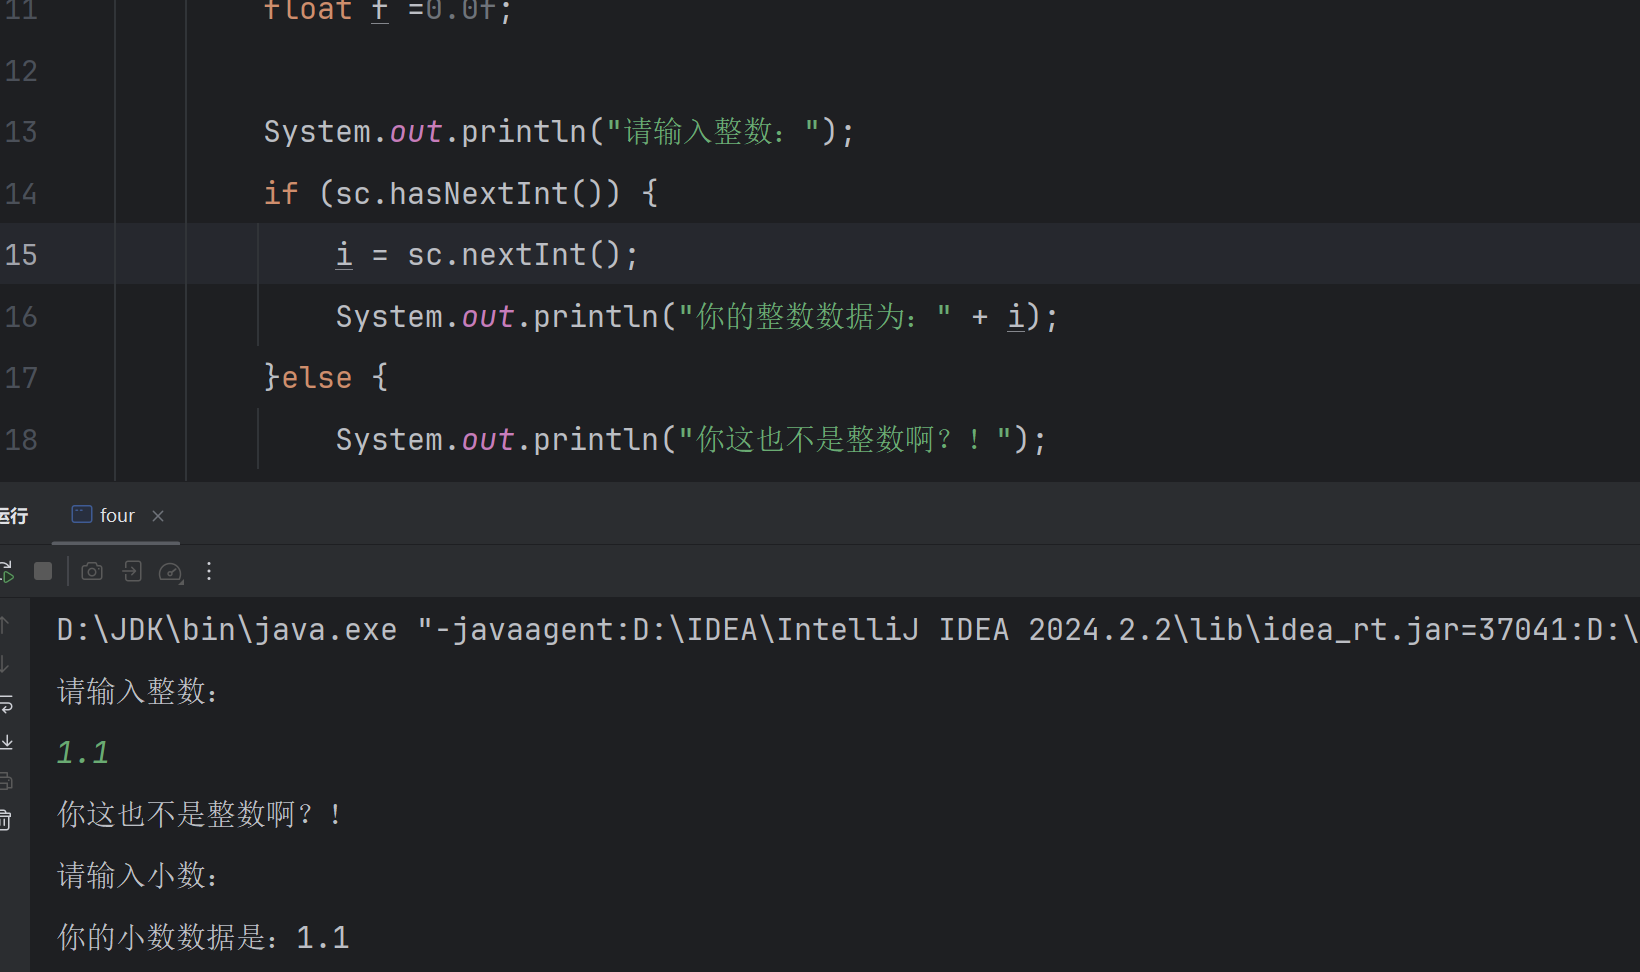1640x972 pixels.
Task: Click line number 18 in gutter
Action: (21, 440)
